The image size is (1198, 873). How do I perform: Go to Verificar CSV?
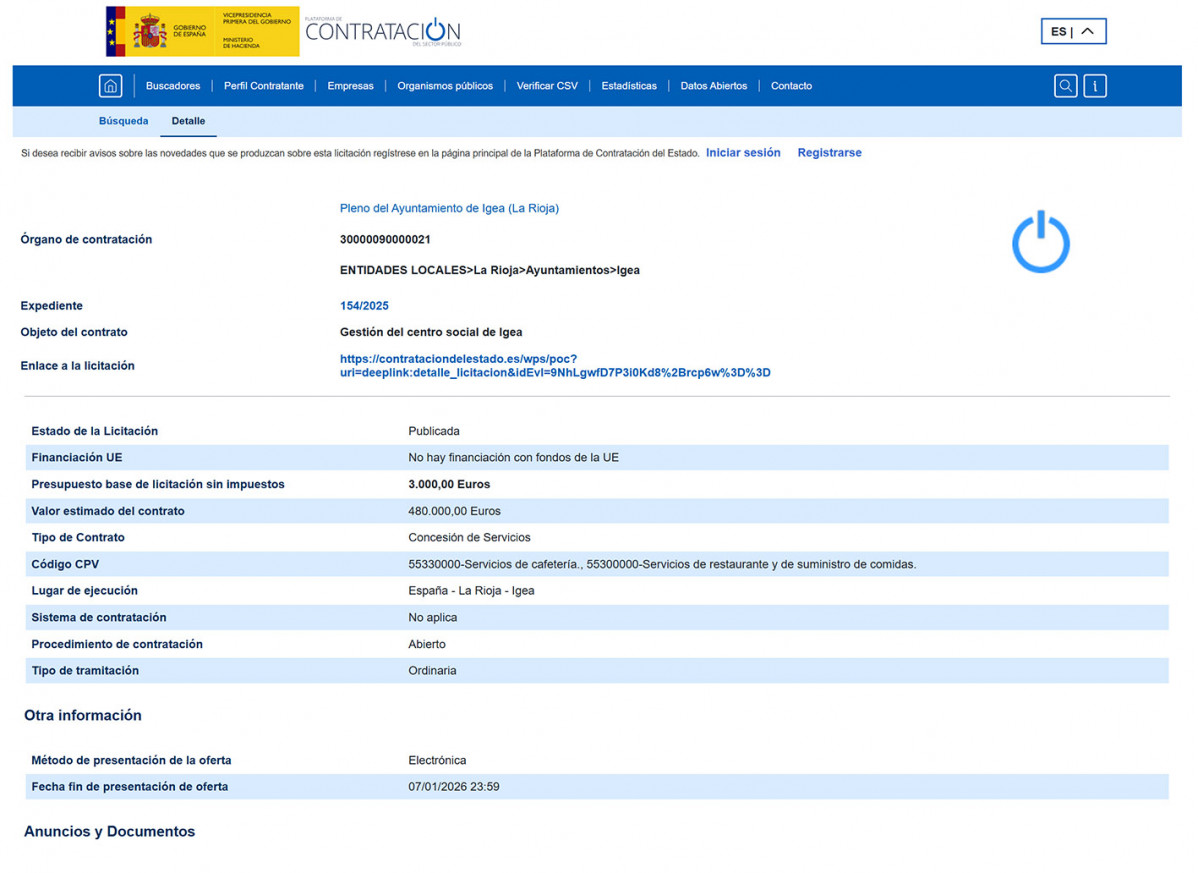[x=547, y=86]
